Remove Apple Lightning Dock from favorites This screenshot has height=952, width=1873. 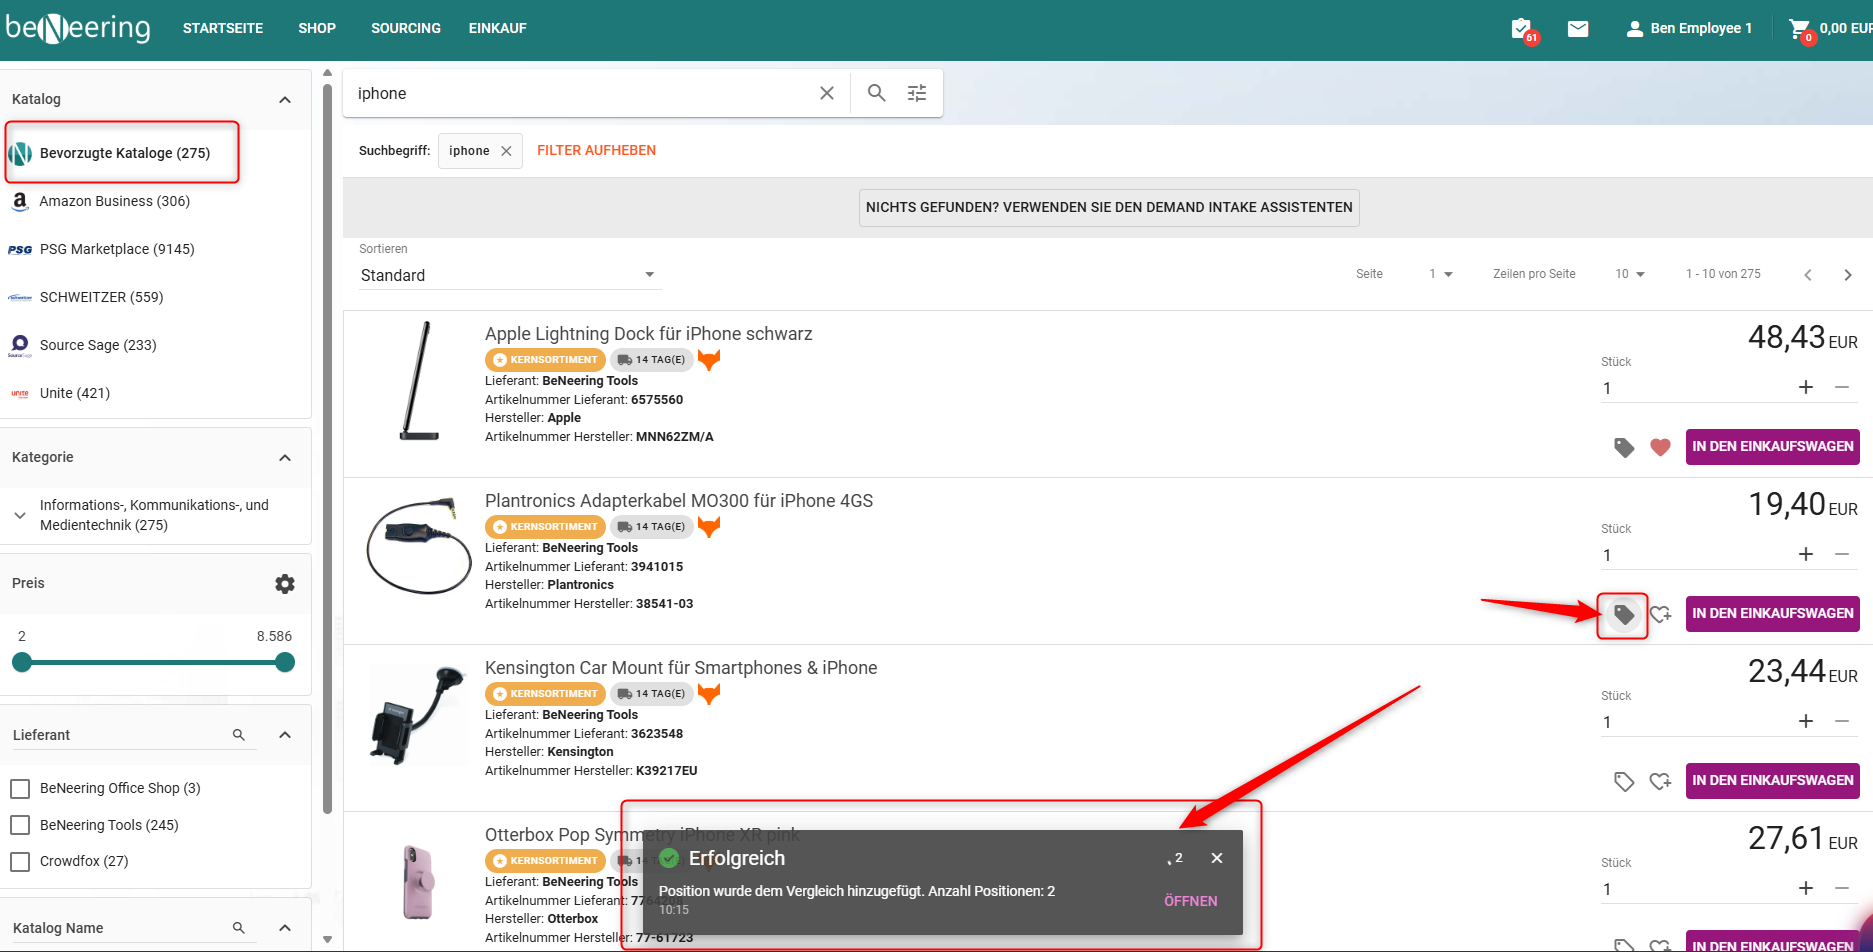1660,447
